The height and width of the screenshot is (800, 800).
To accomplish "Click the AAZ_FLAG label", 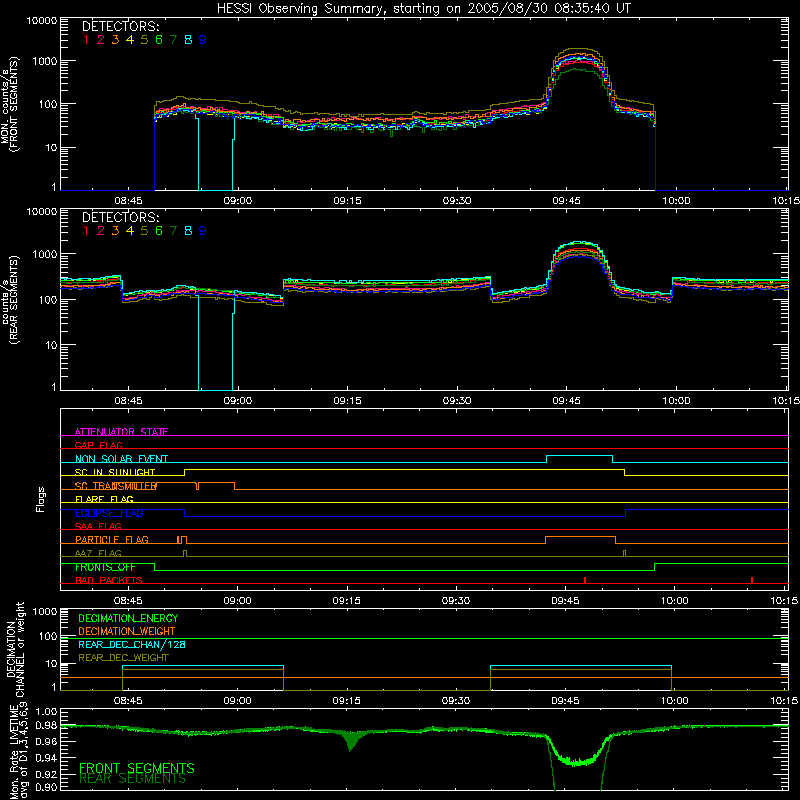I will tap(98, 553).
